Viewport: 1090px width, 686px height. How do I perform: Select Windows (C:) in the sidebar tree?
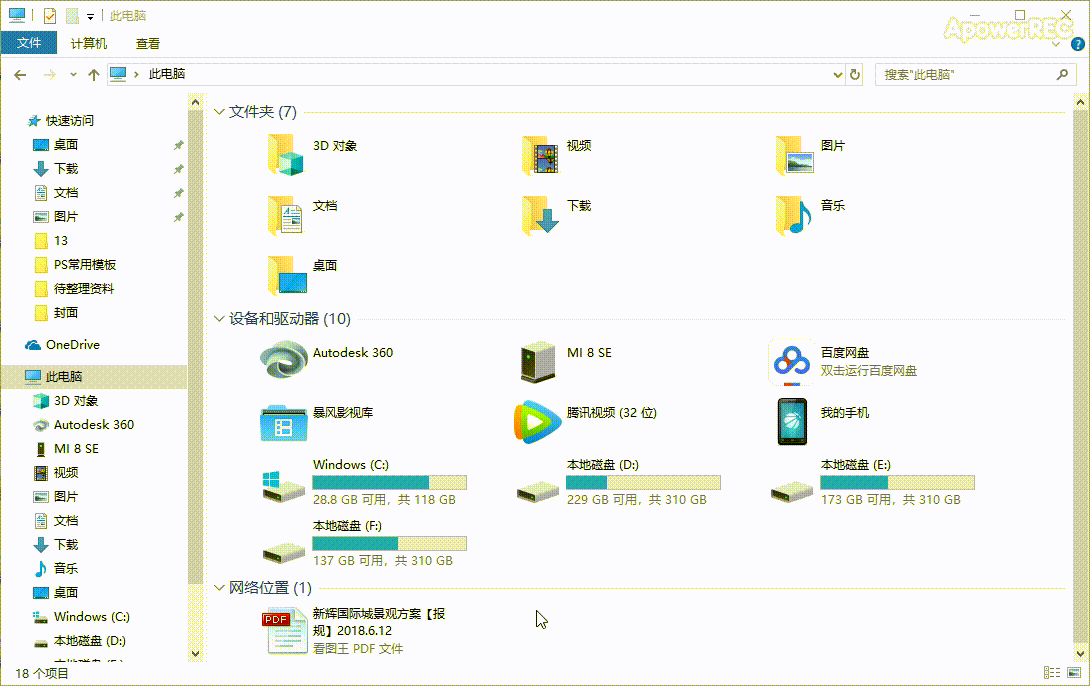click(x=92, y=616)
